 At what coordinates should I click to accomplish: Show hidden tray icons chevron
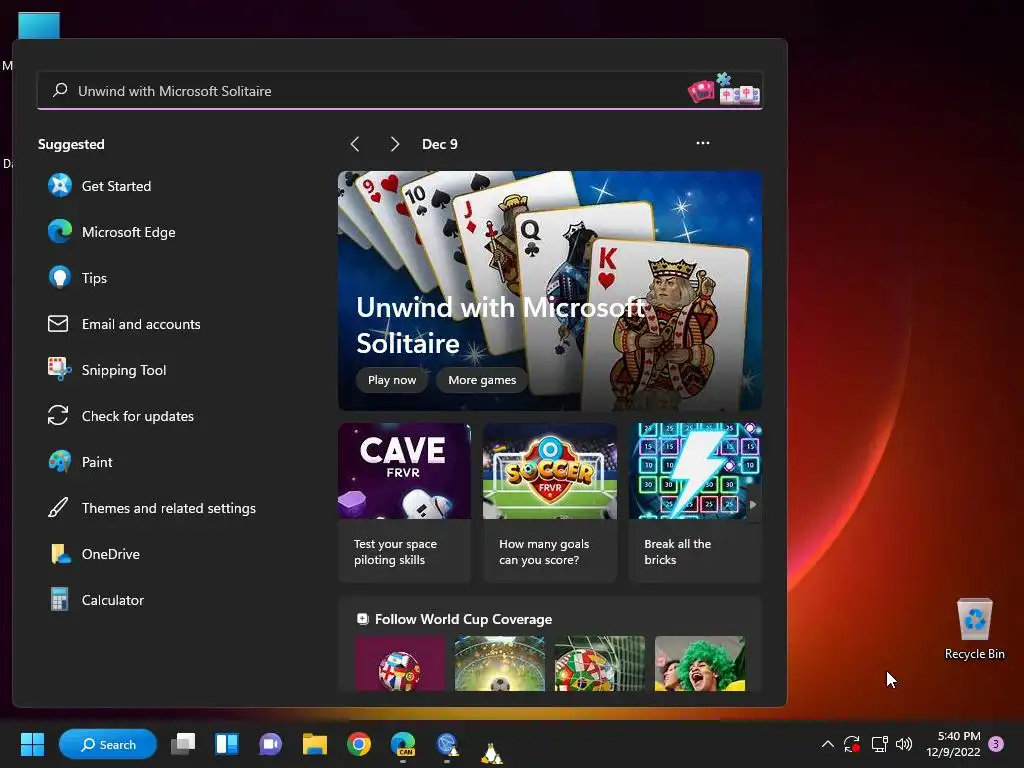coord(827,744)
